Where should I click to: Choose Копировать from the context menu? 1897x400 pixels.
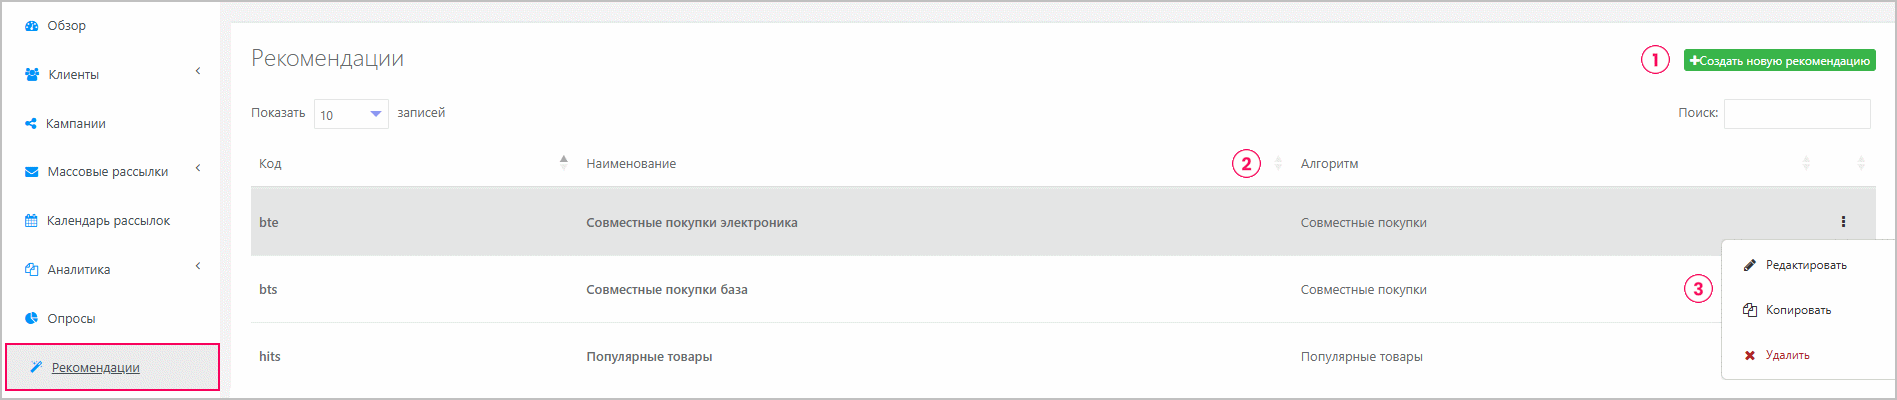pyautogui.click(x=1798, y=310)
